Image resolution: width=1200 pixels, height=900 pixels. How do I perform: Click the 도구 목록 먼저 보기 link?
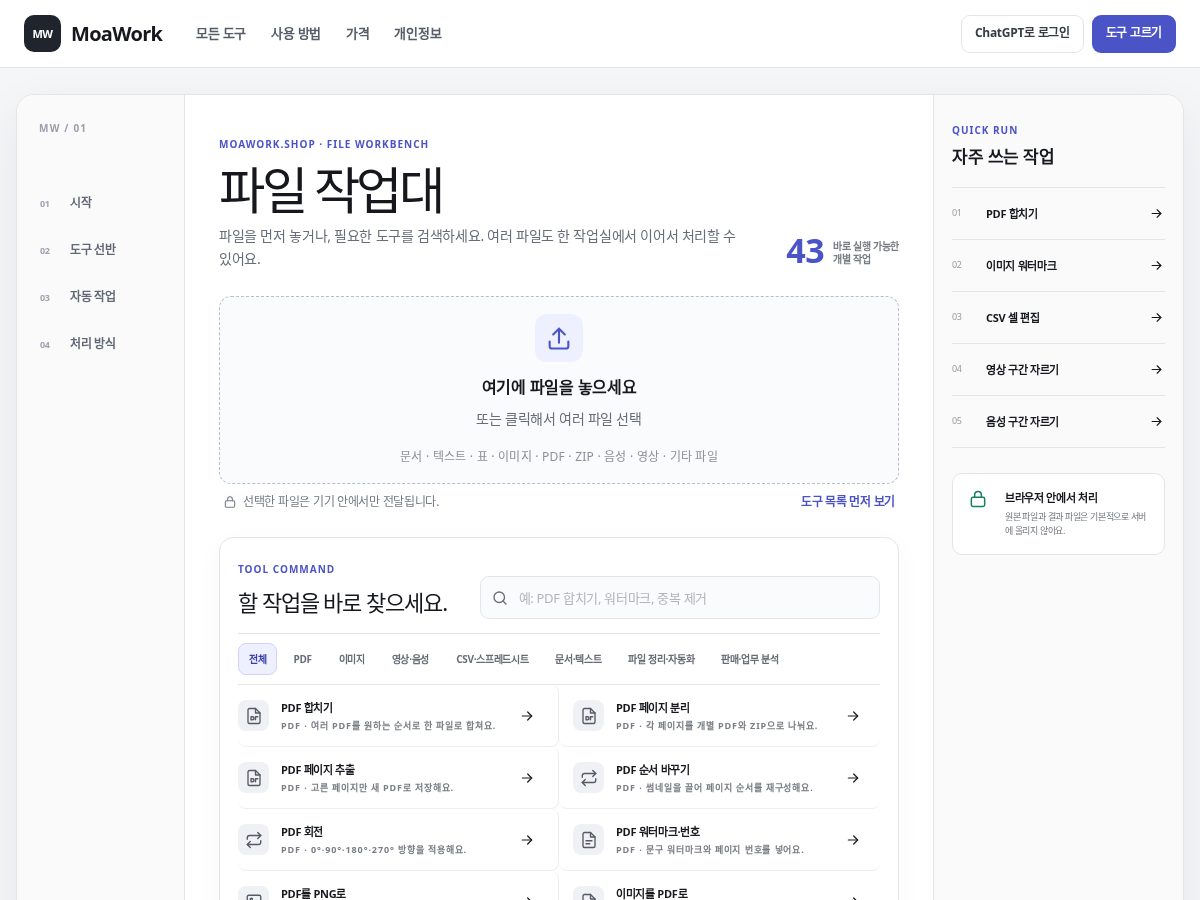coord(848,501)
